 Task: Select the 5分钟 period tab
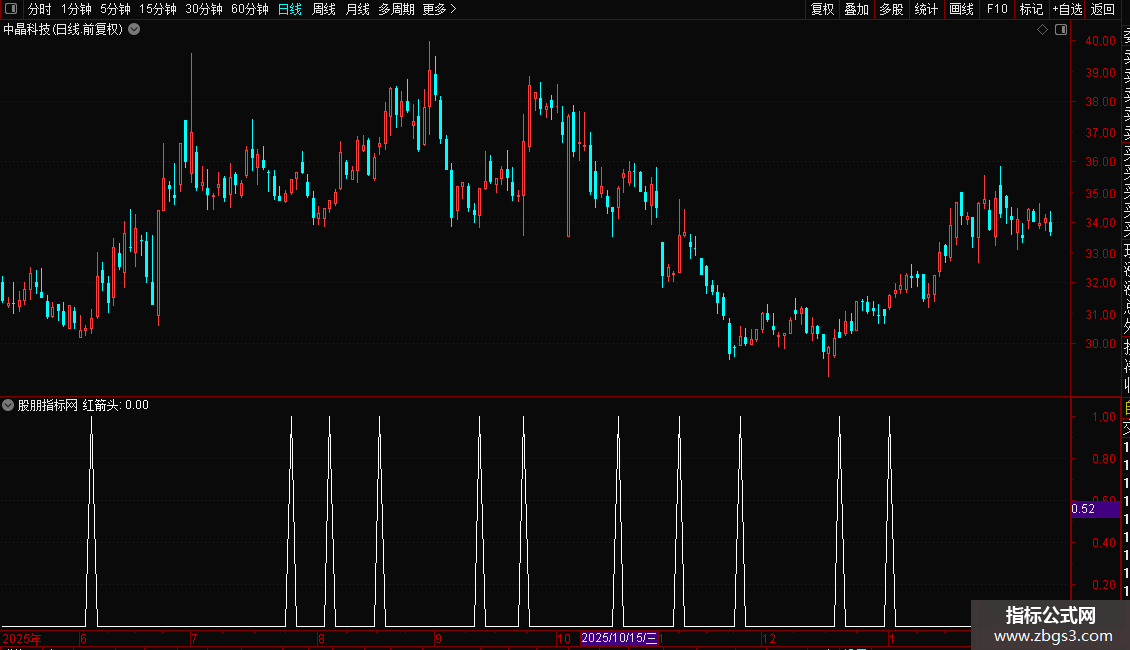(x=115, y=9)
